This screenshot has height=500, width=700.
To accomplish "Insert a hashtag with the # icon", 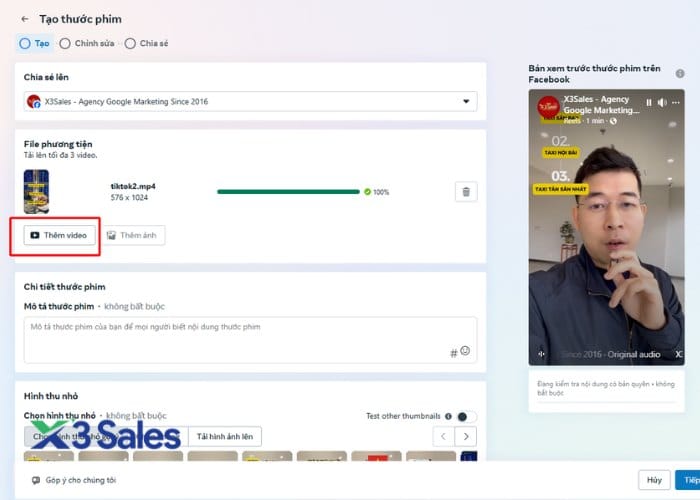I will [454, 354].
